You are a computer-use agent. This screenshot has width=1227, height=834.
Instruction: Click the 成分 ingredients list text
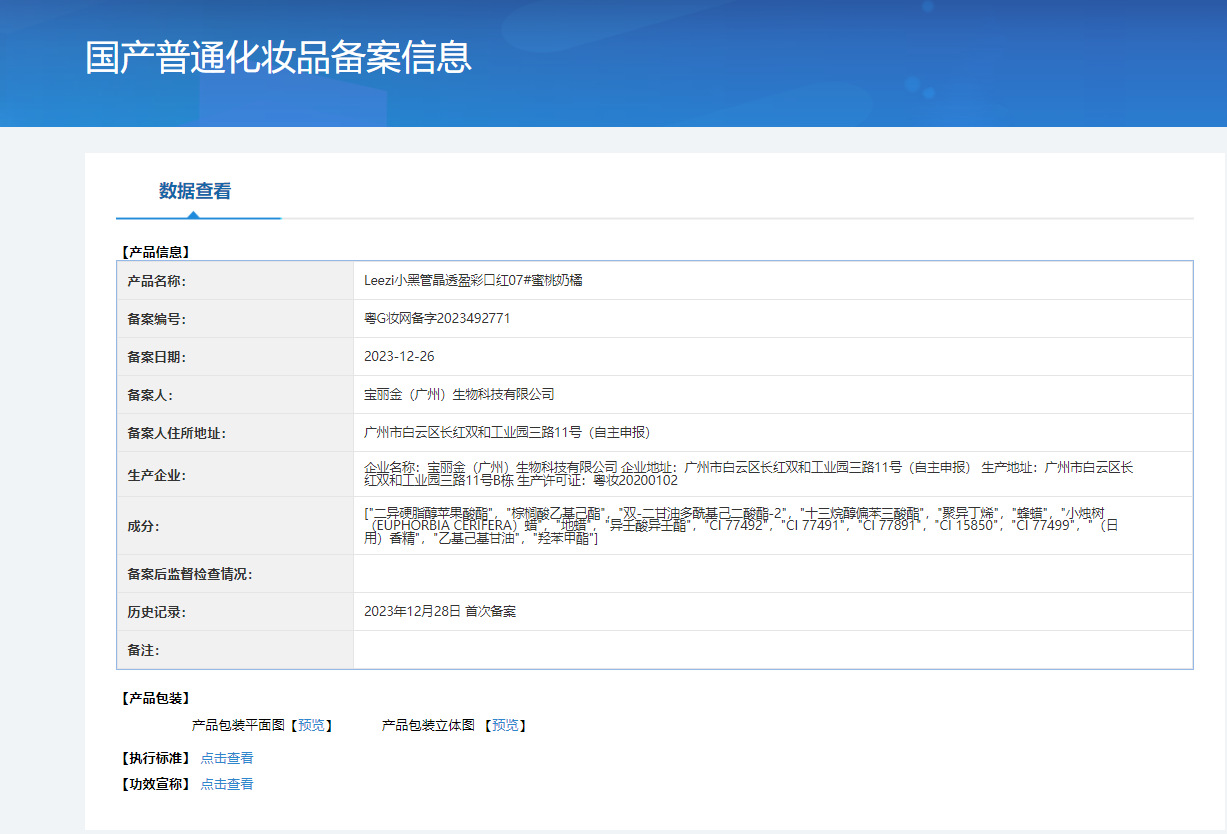740,525
